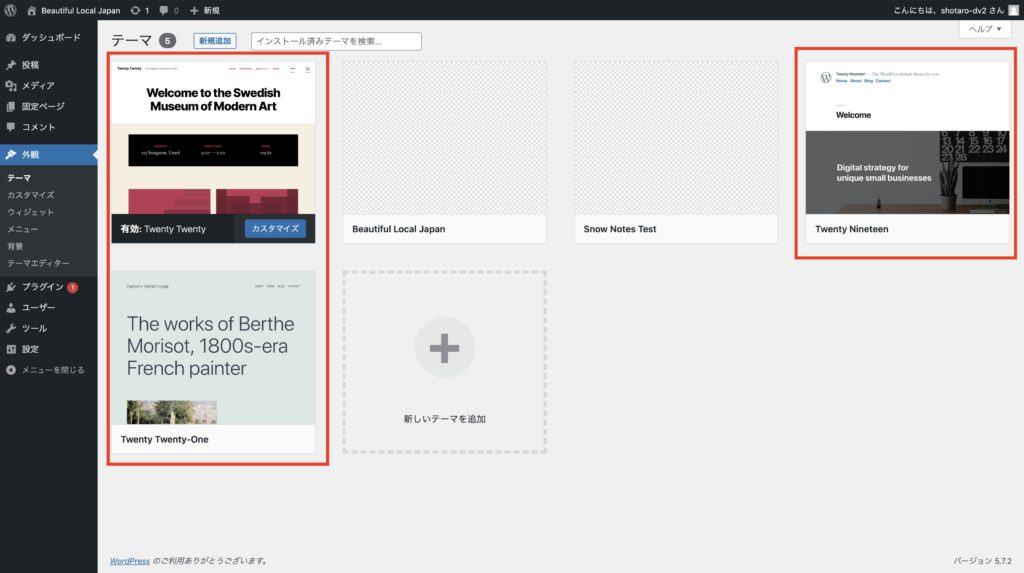
Task: Click the 新しいテーマを追加 label
Action: click(444, 419)
